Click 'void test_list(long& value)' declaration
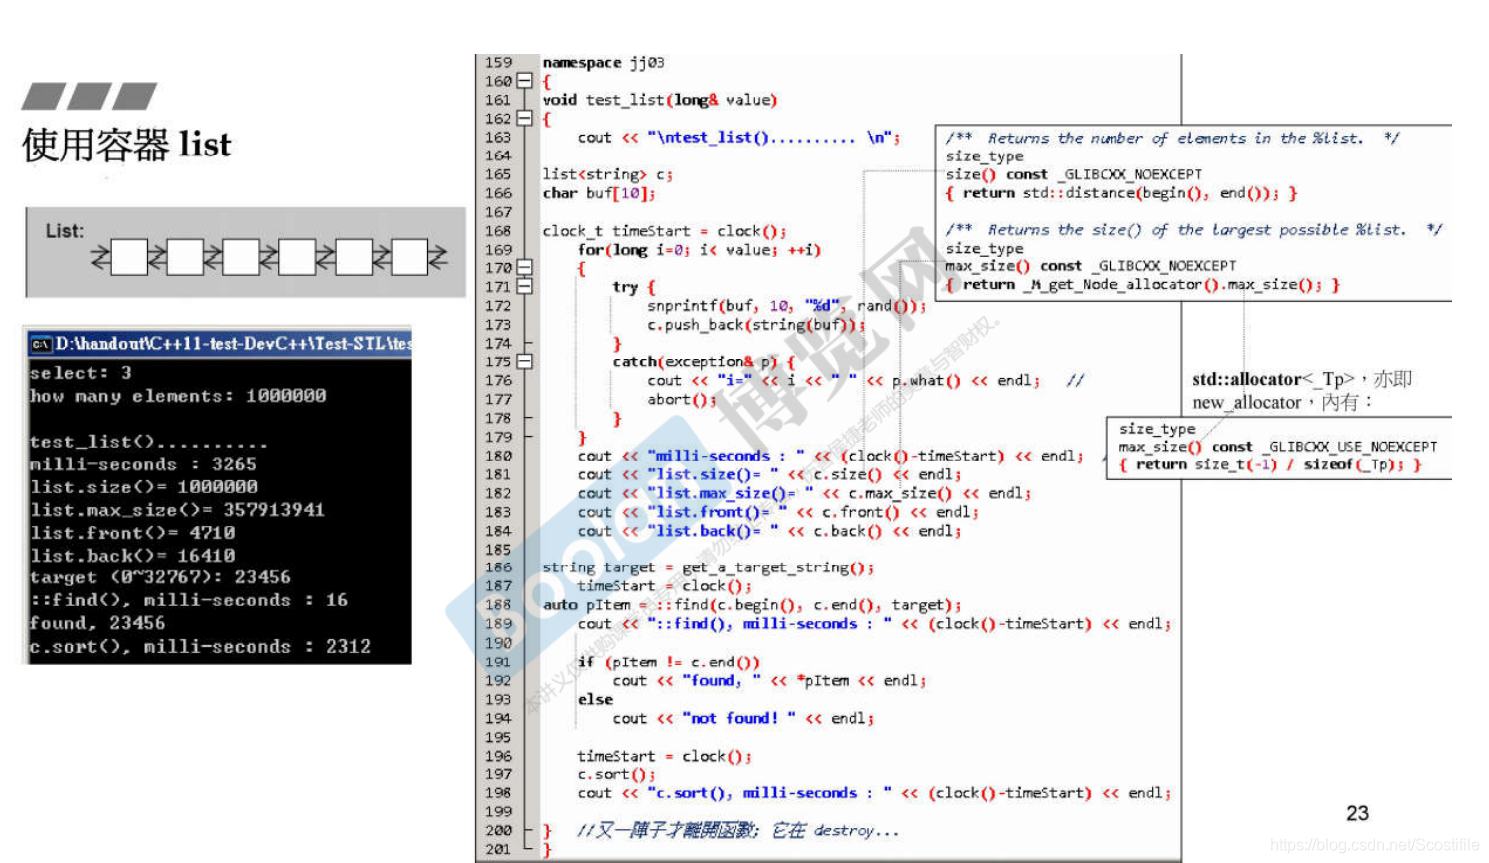 coord(660,100)
